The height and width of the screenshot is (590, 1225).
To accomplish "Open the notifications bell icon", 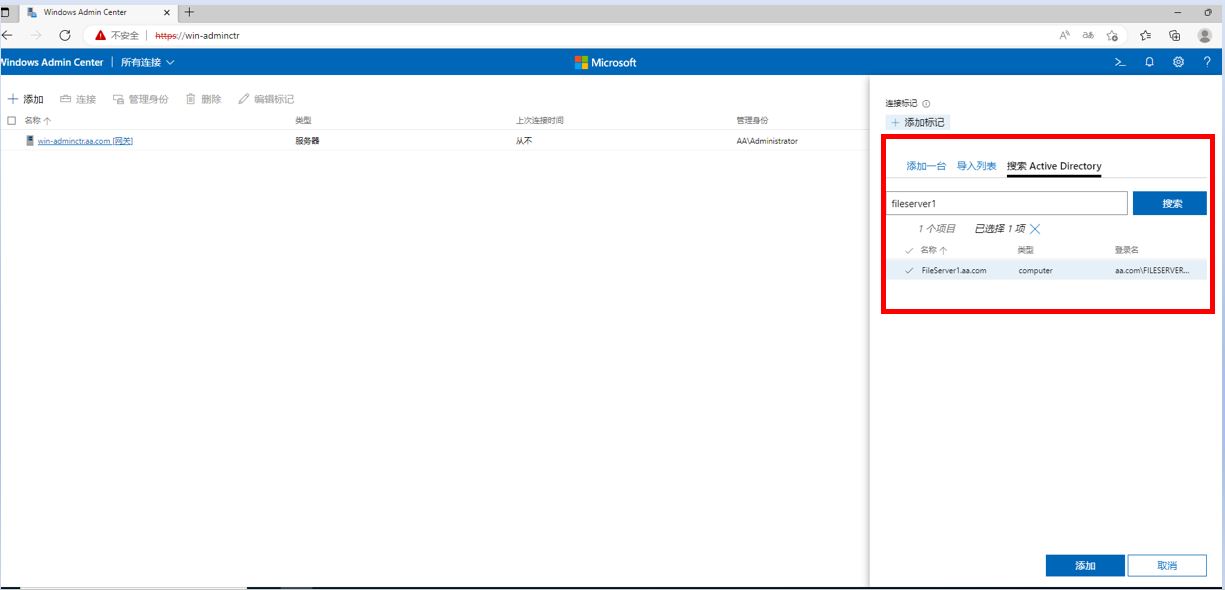I will pyautogui.click(x=1148, y=61).
